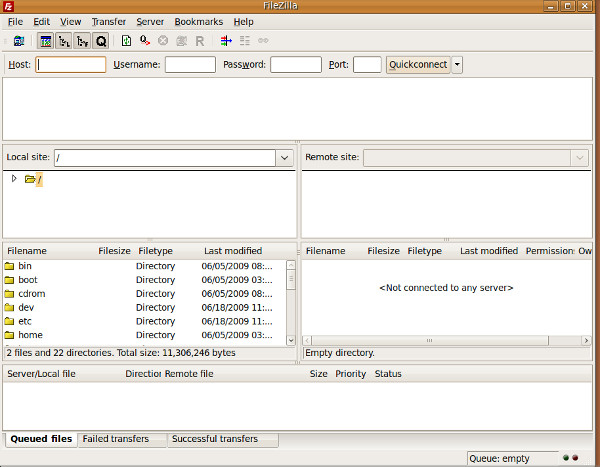The height and width of the screenshot is (467, 600).
Task: Focus the Username input field
Action: [x=190, y=65]
